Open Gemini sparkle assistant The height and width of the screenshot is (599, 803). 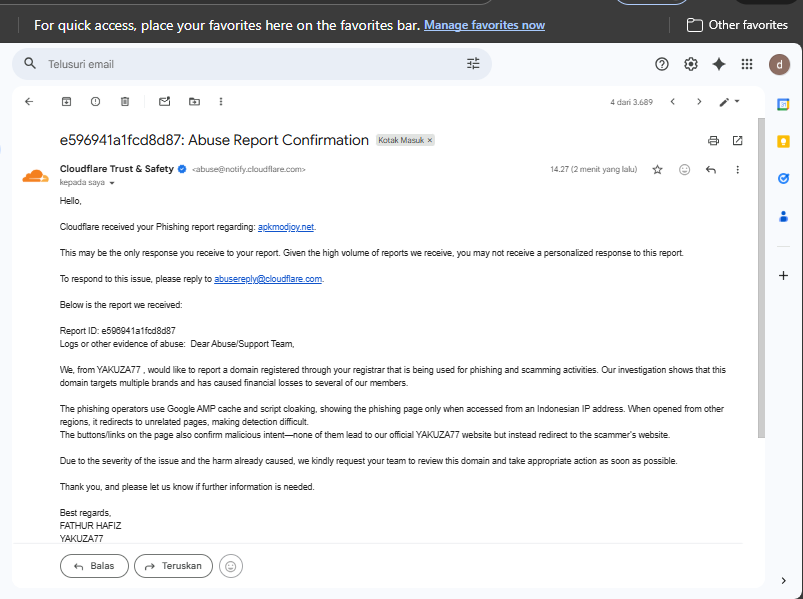point(719,64)
